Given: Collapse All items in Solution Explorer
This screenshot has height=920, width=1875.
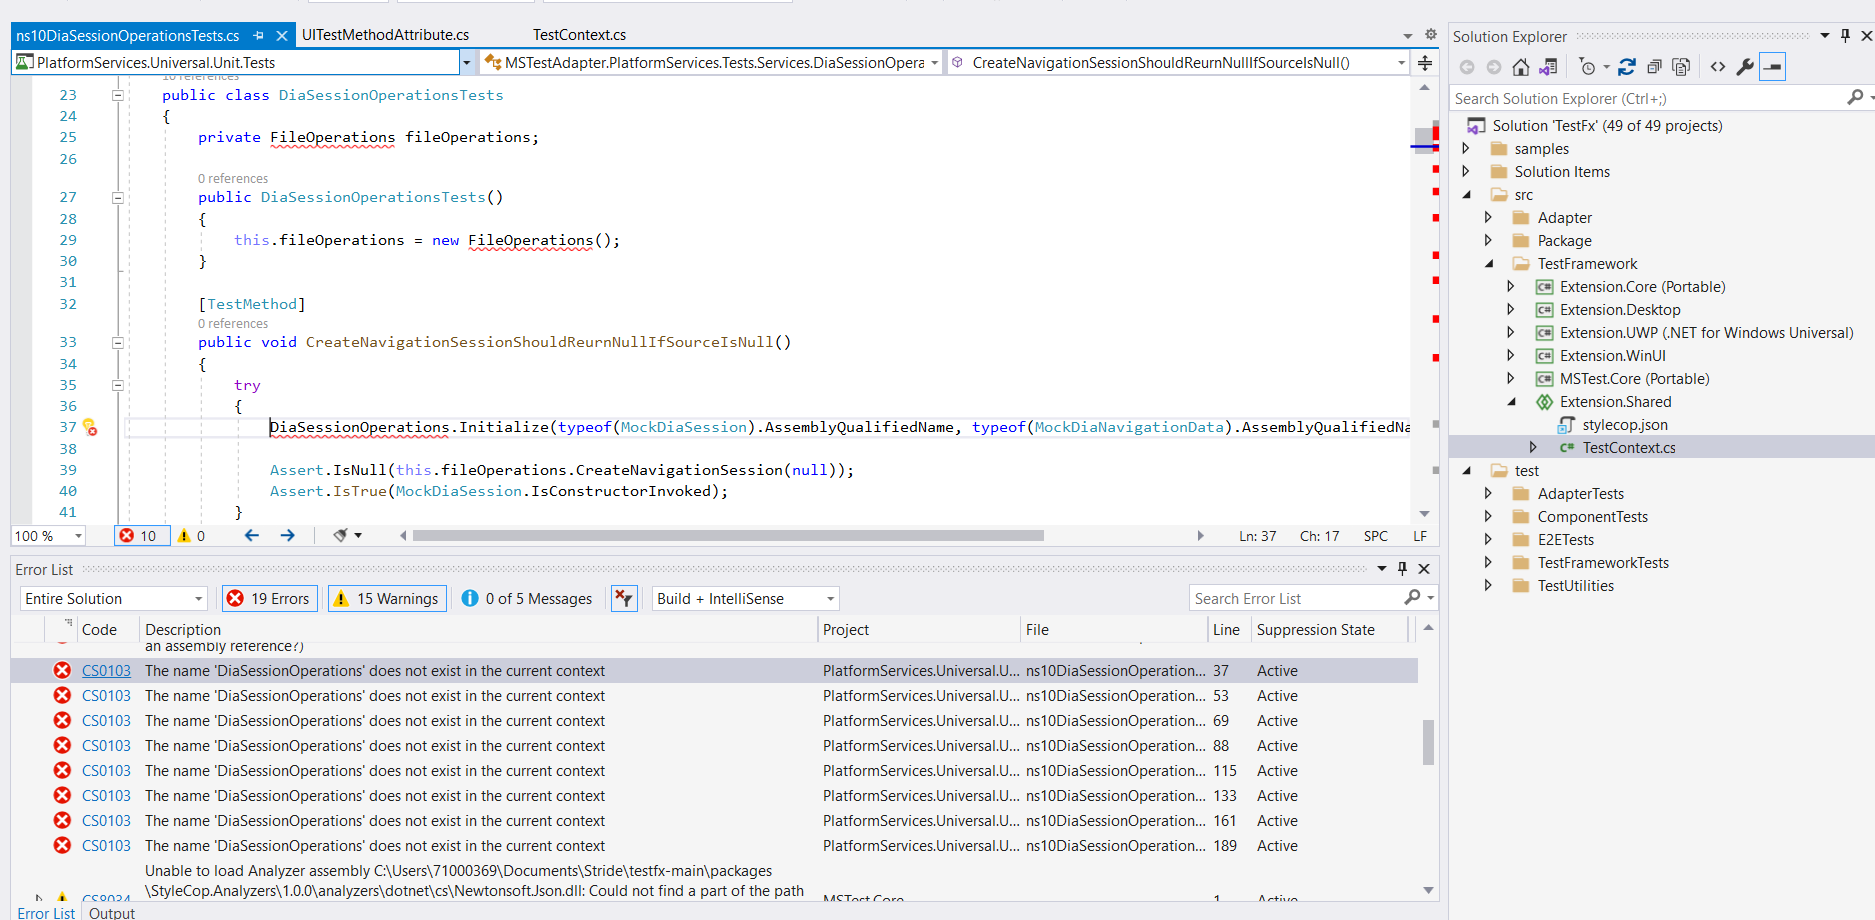Looking at the screenshot, I should click(1654, 67).
